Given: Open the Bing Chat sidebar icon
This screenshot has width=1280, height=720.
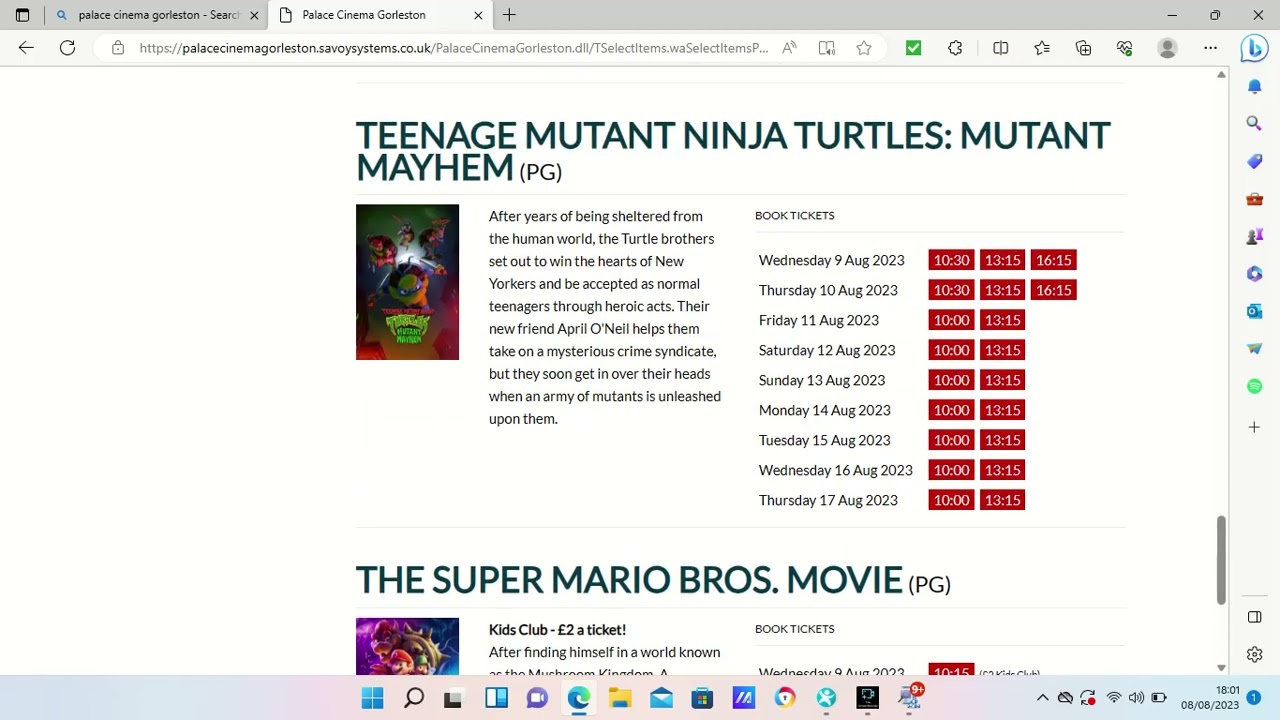Looking at the screenshot, I should [x=1254, y=48].
